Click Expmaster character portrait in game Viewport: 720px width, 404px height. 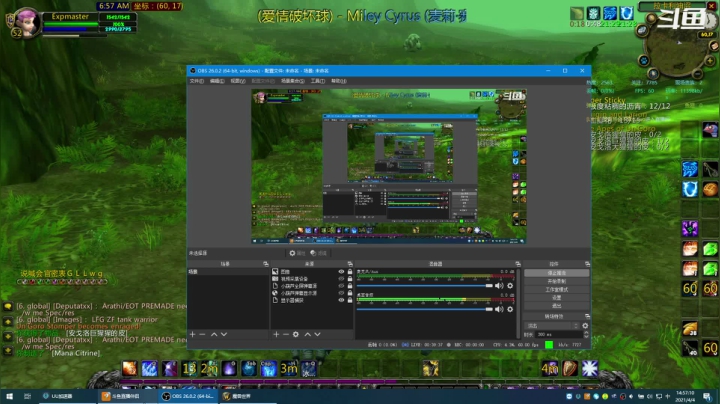coord(27,22)
